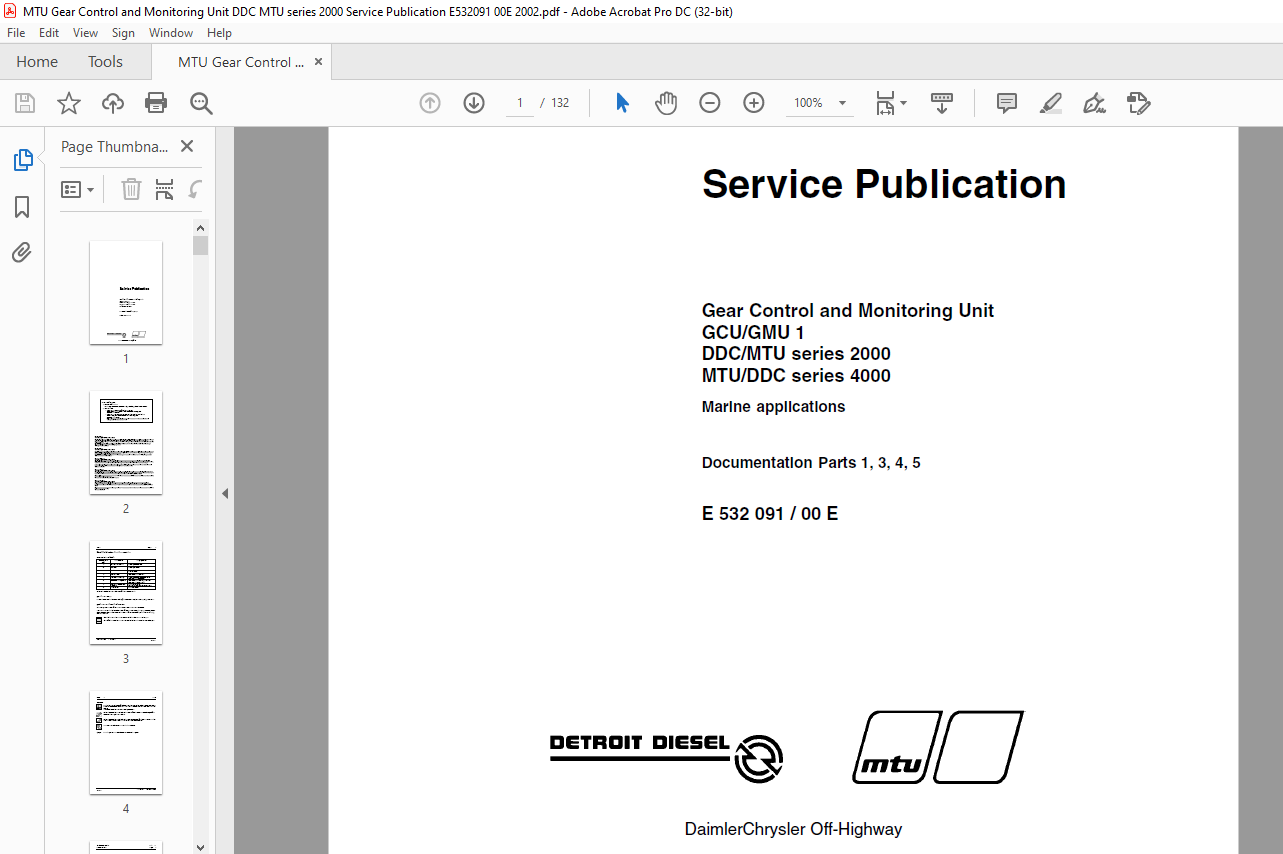Select the Highlight text pen tool

[x=1051, y=103]
